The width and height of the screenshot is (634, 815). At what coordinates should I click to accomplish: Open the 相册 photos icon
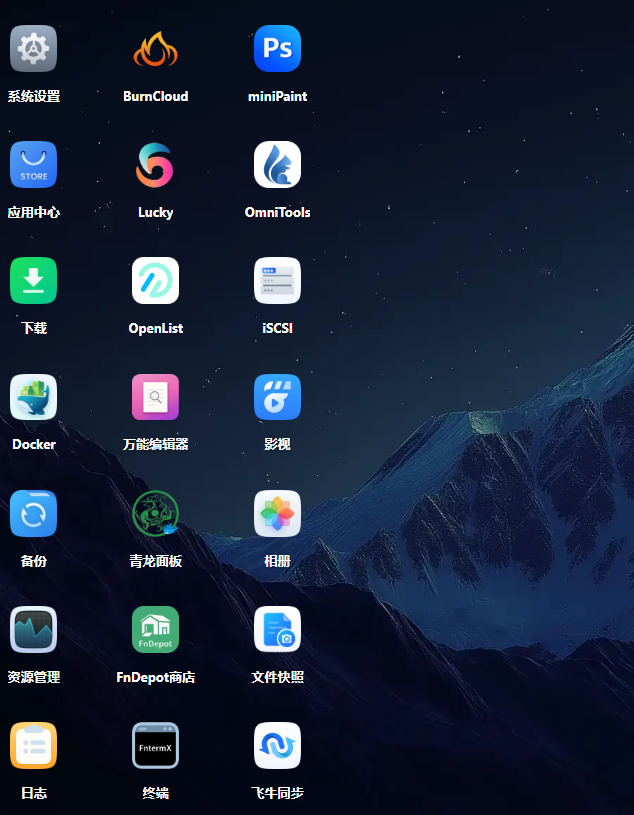pyautogui.click(x=278, y=514)
